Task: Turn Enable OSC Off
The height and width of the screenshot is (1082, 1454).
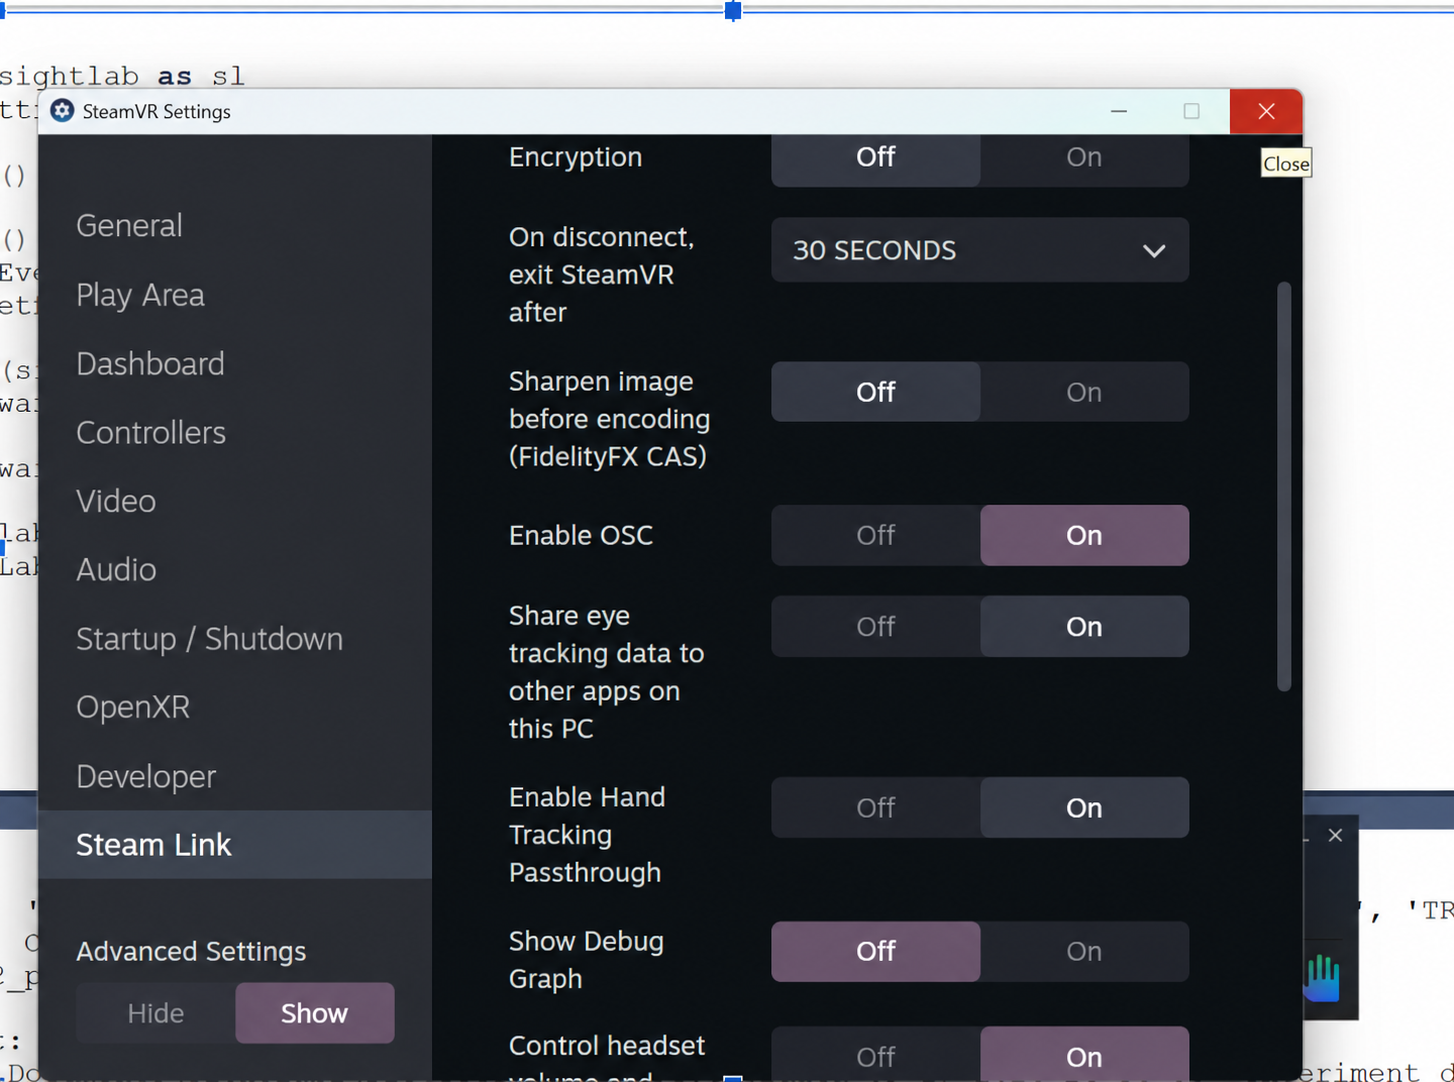Action: [876, 536]
